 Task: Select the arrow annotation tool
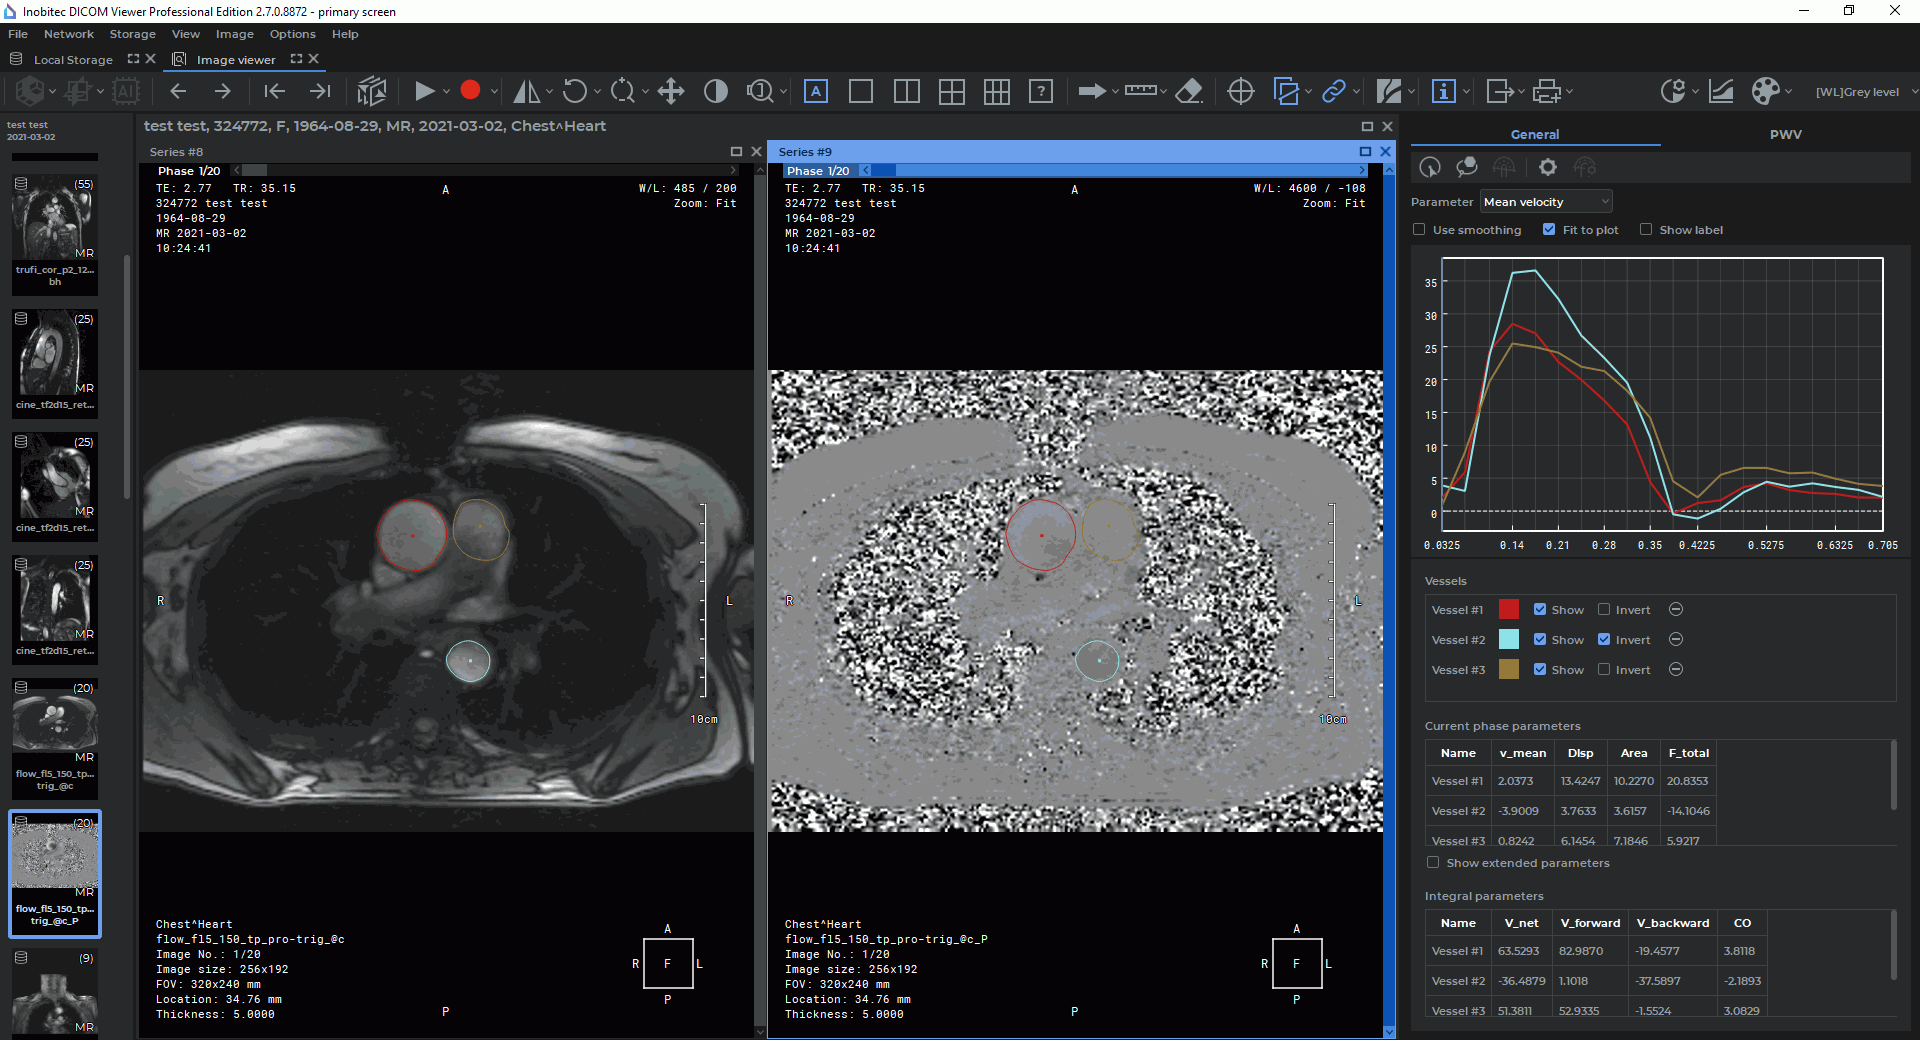(1092, 91)
